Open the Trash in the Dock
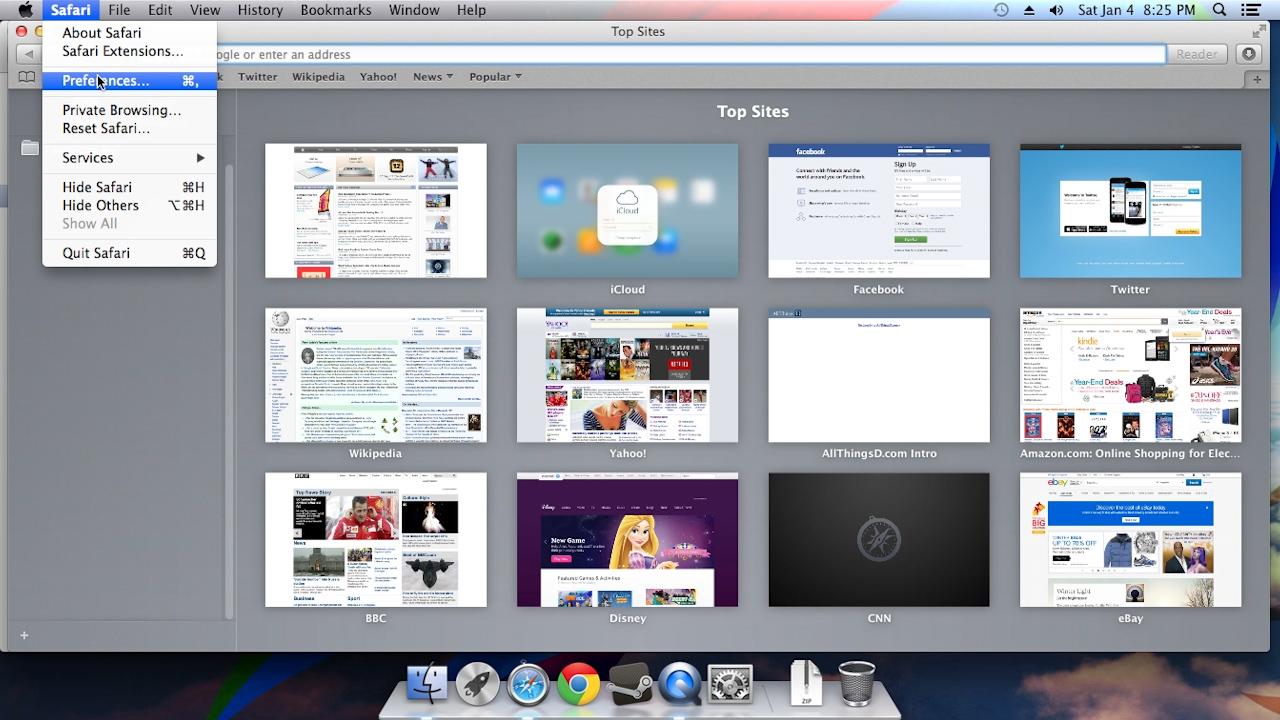Viewport: 1280px width, 720px height. [x=856, y=684]
